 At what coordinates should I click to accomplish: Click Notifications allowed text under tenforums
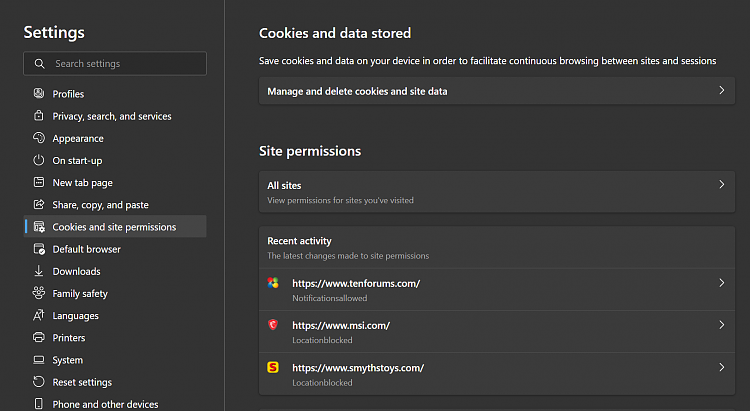tap(330, 298)
